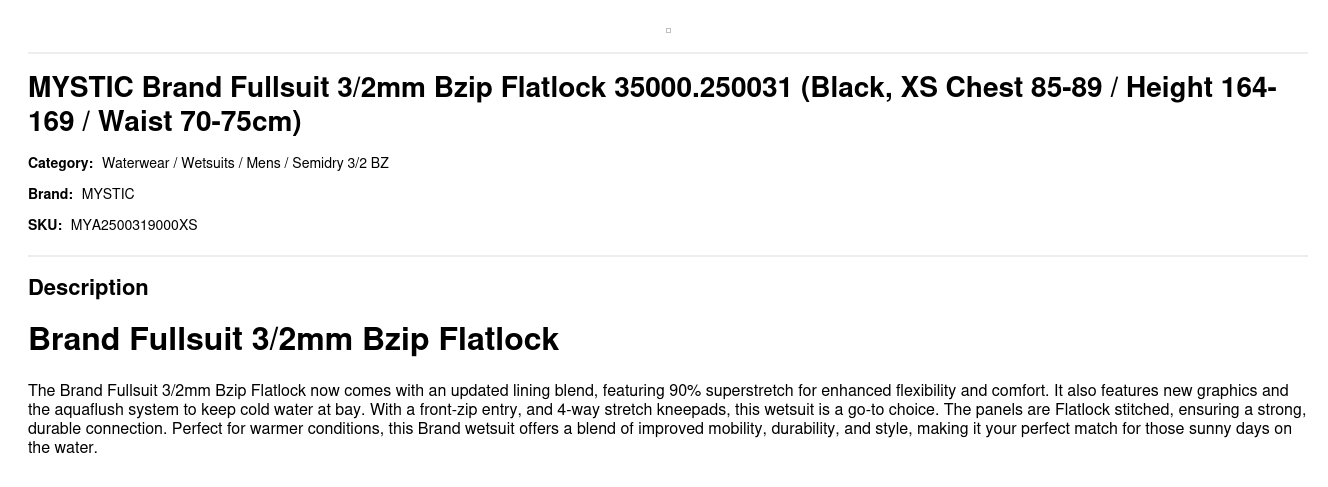The image size is (1328, 487).
Task: Select Mens in the category path
Action: coord(263,163)
